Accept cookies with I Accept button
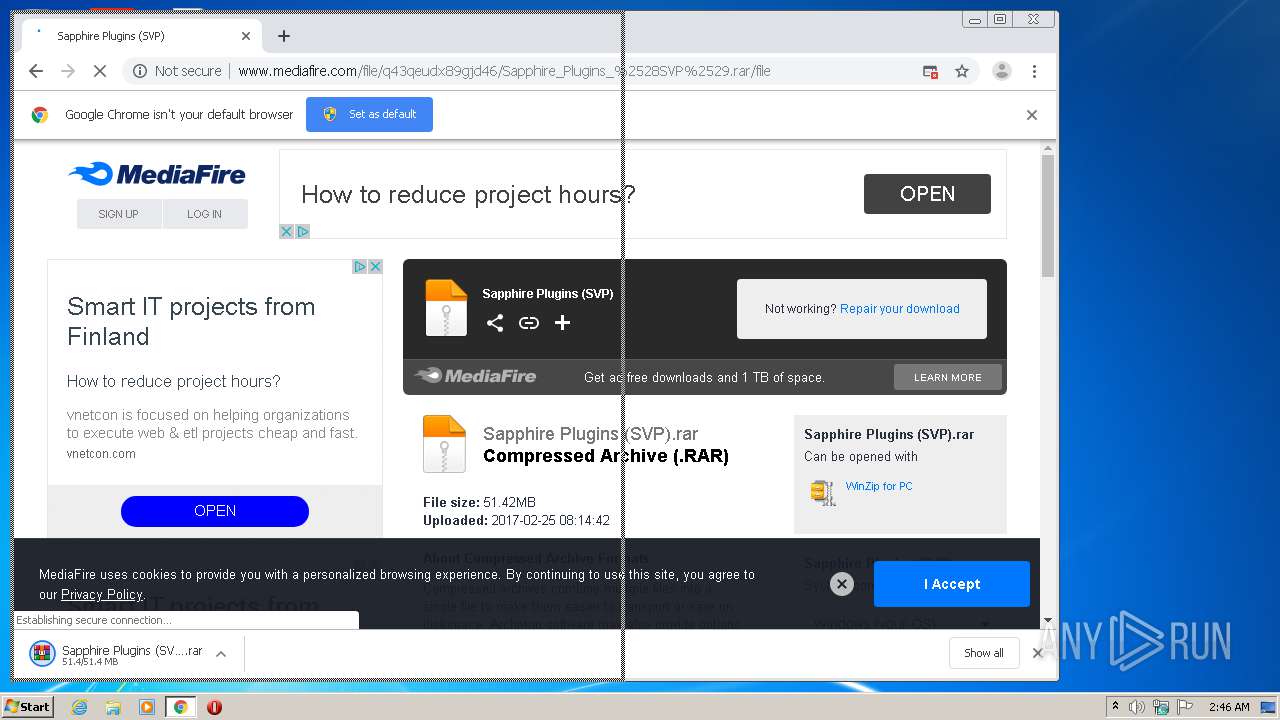Viewport: 1280px width, 720px height. tap(952, 584)
